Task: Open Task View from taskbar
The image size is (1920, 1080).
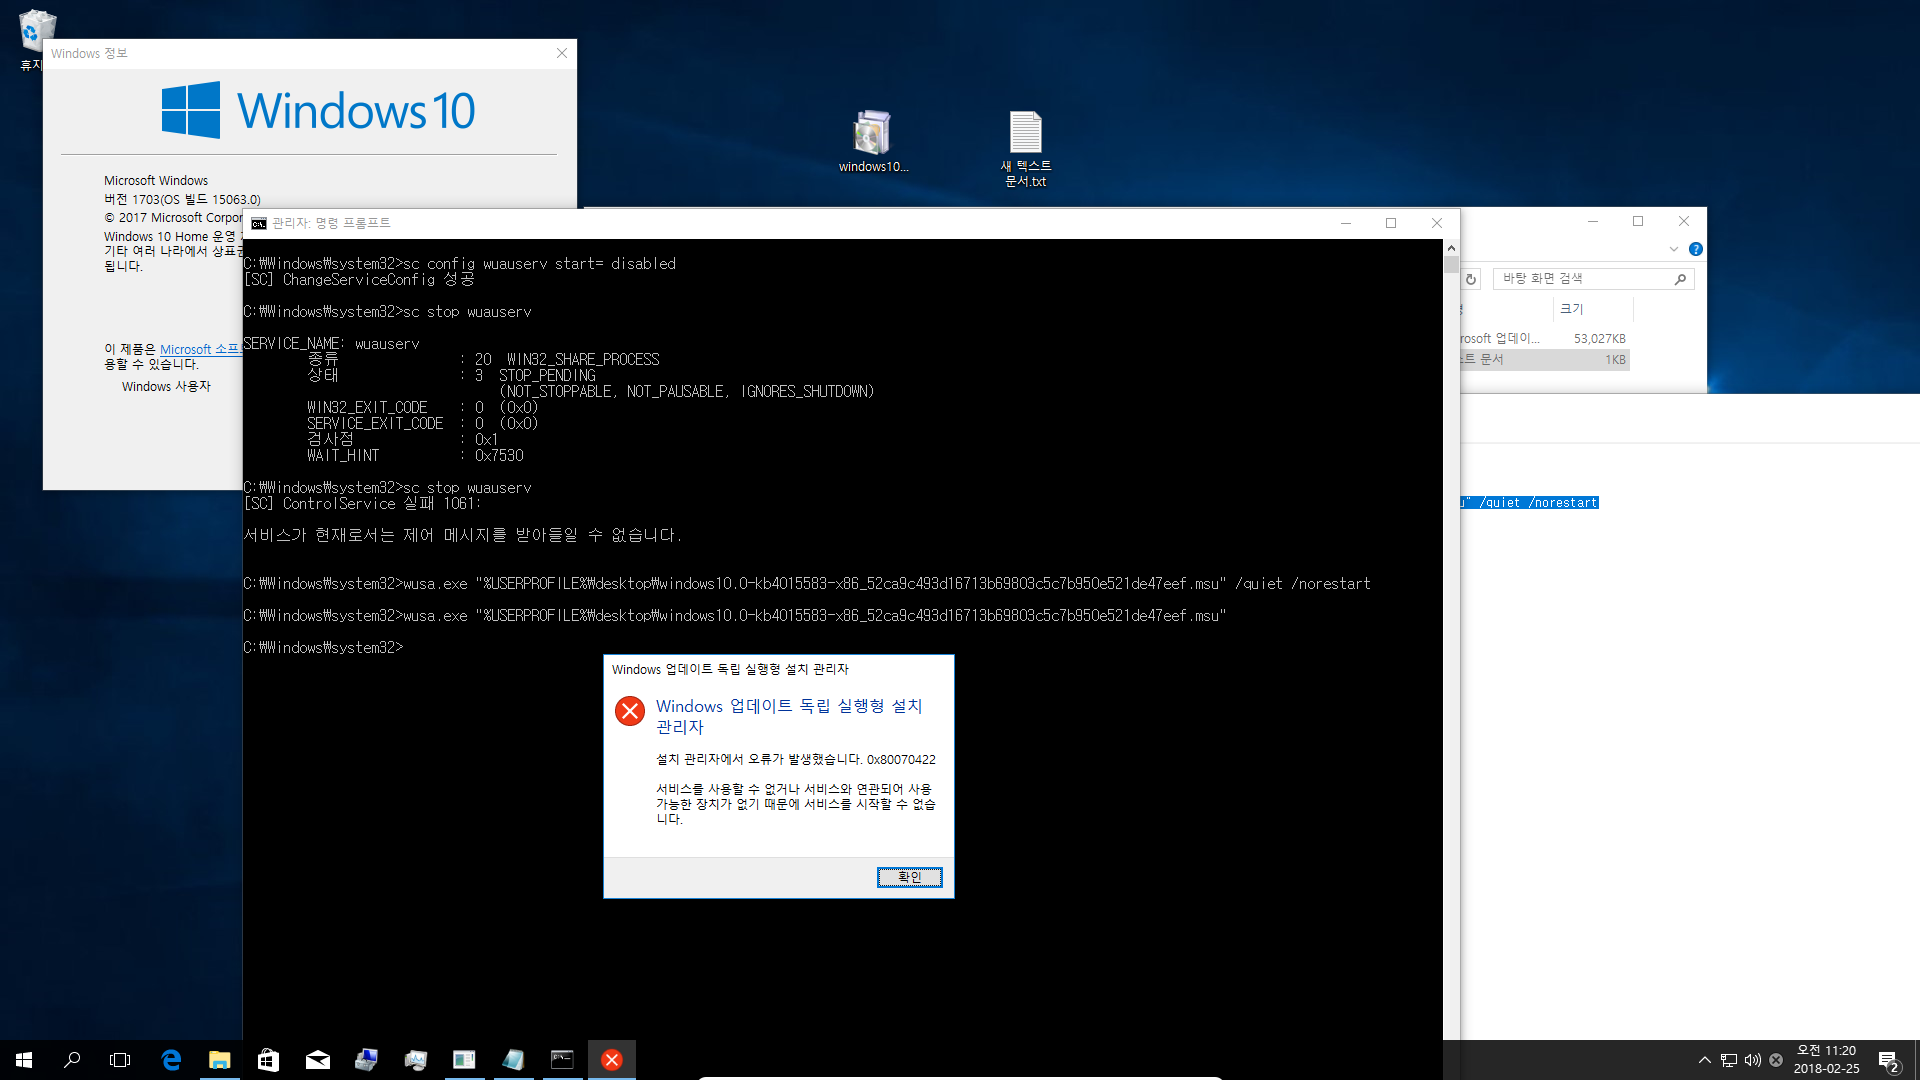Action: (120, 1060)
